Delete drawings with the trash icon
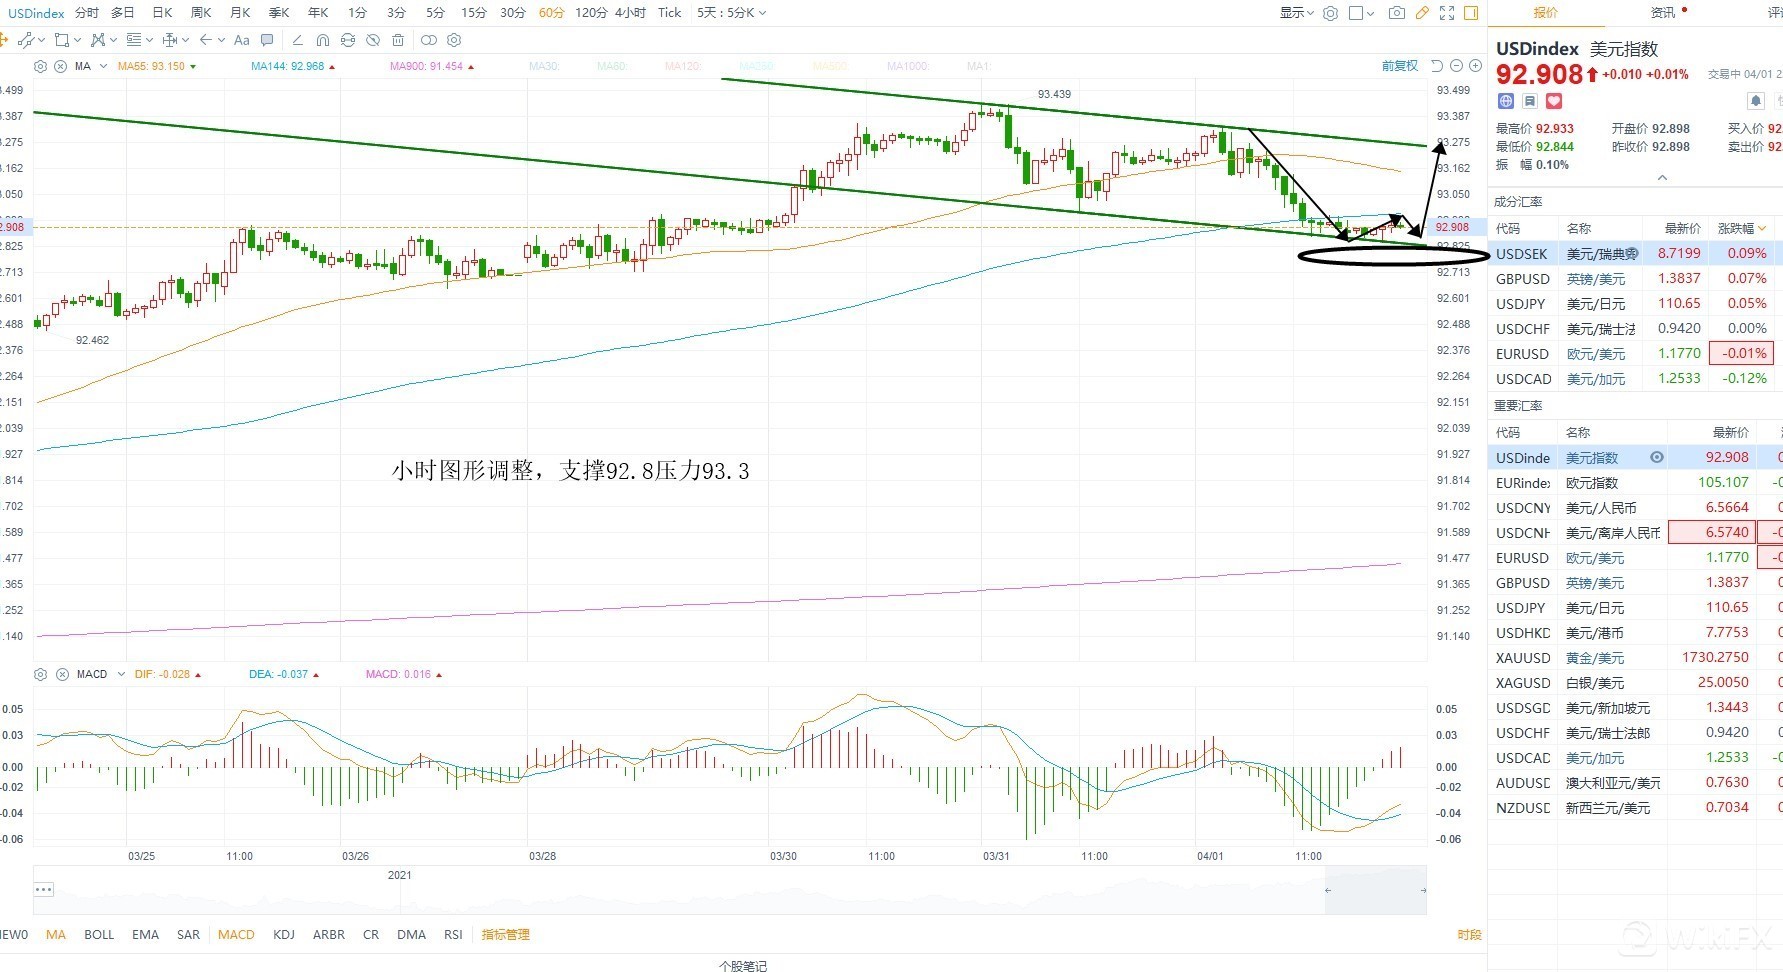The width and height of the screenshot is (1783, 972). click(398, 40)
